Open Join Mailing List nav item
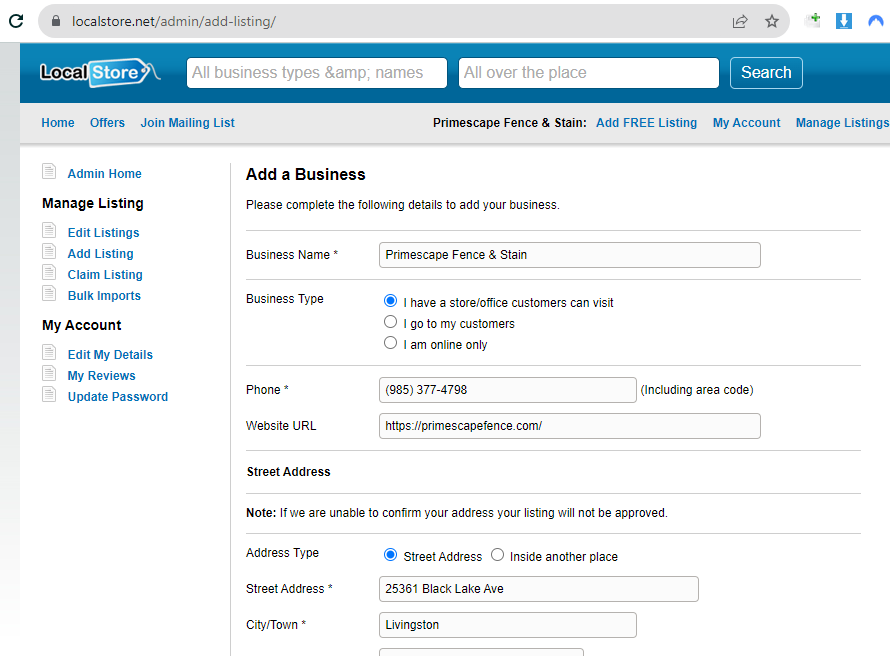 click(187, 123)
